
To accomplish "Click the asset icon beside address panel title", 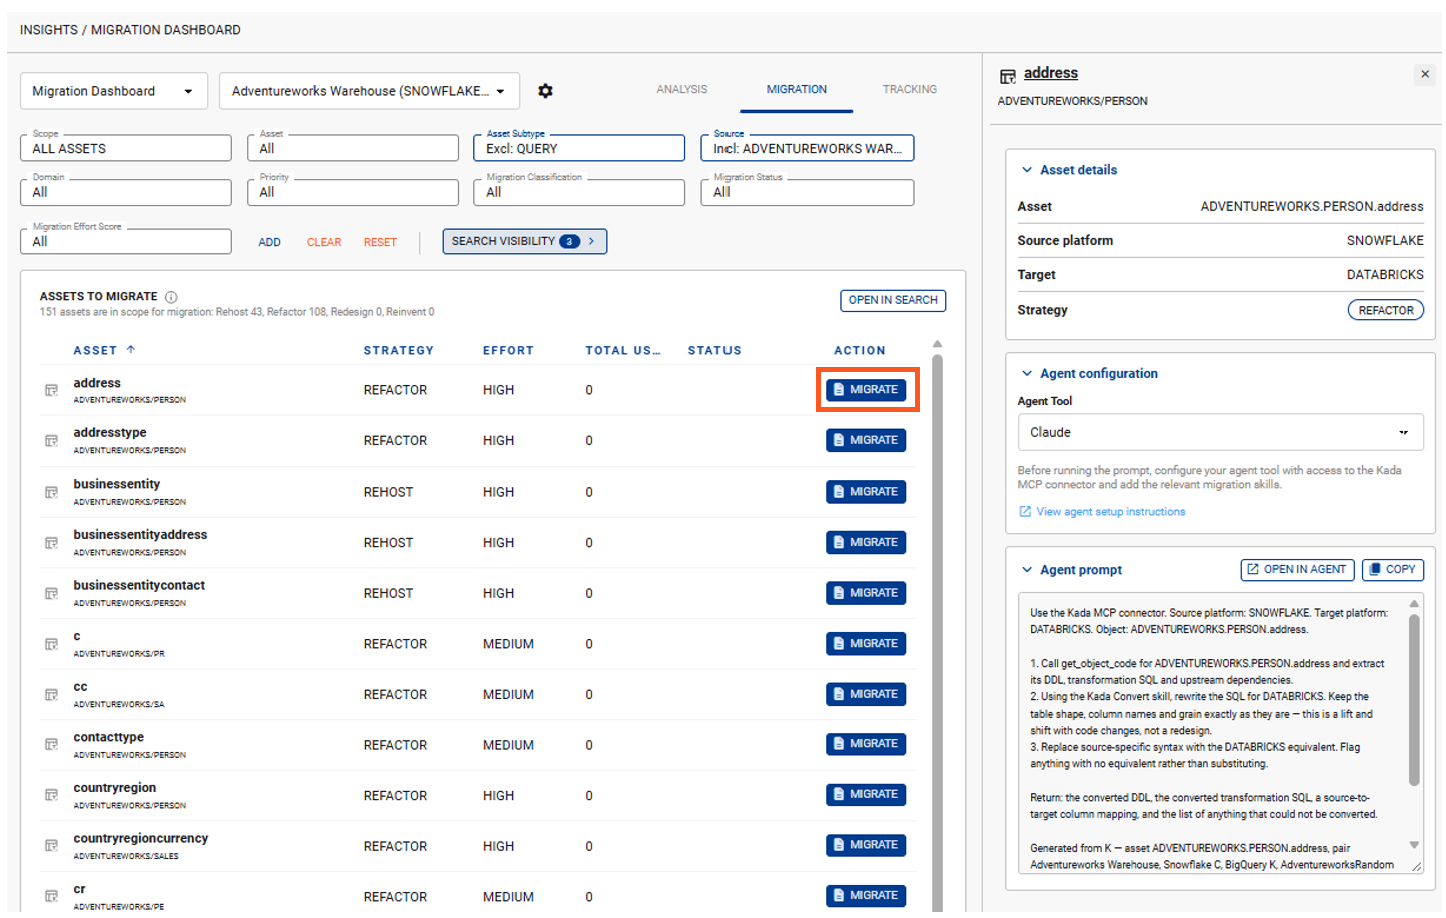I will (1008, 76).
